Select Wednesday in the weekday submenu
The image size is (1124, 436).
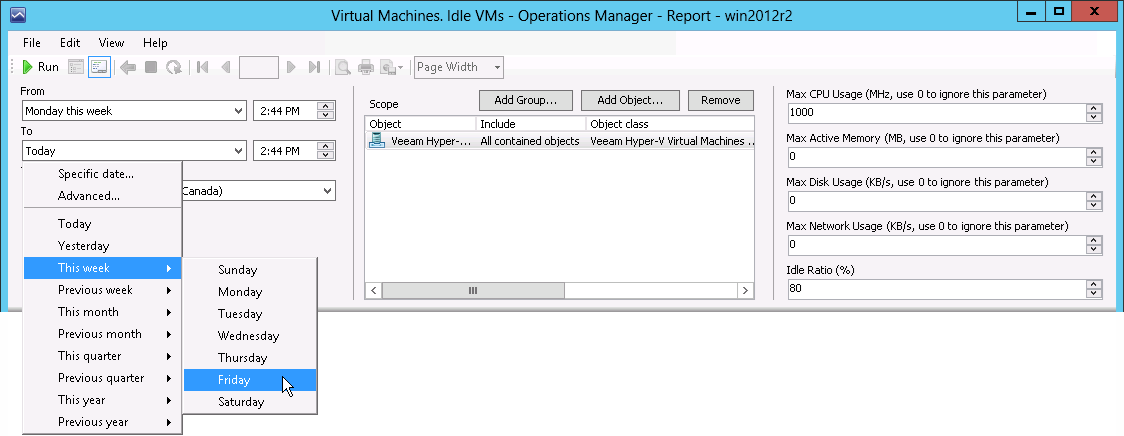249,336
